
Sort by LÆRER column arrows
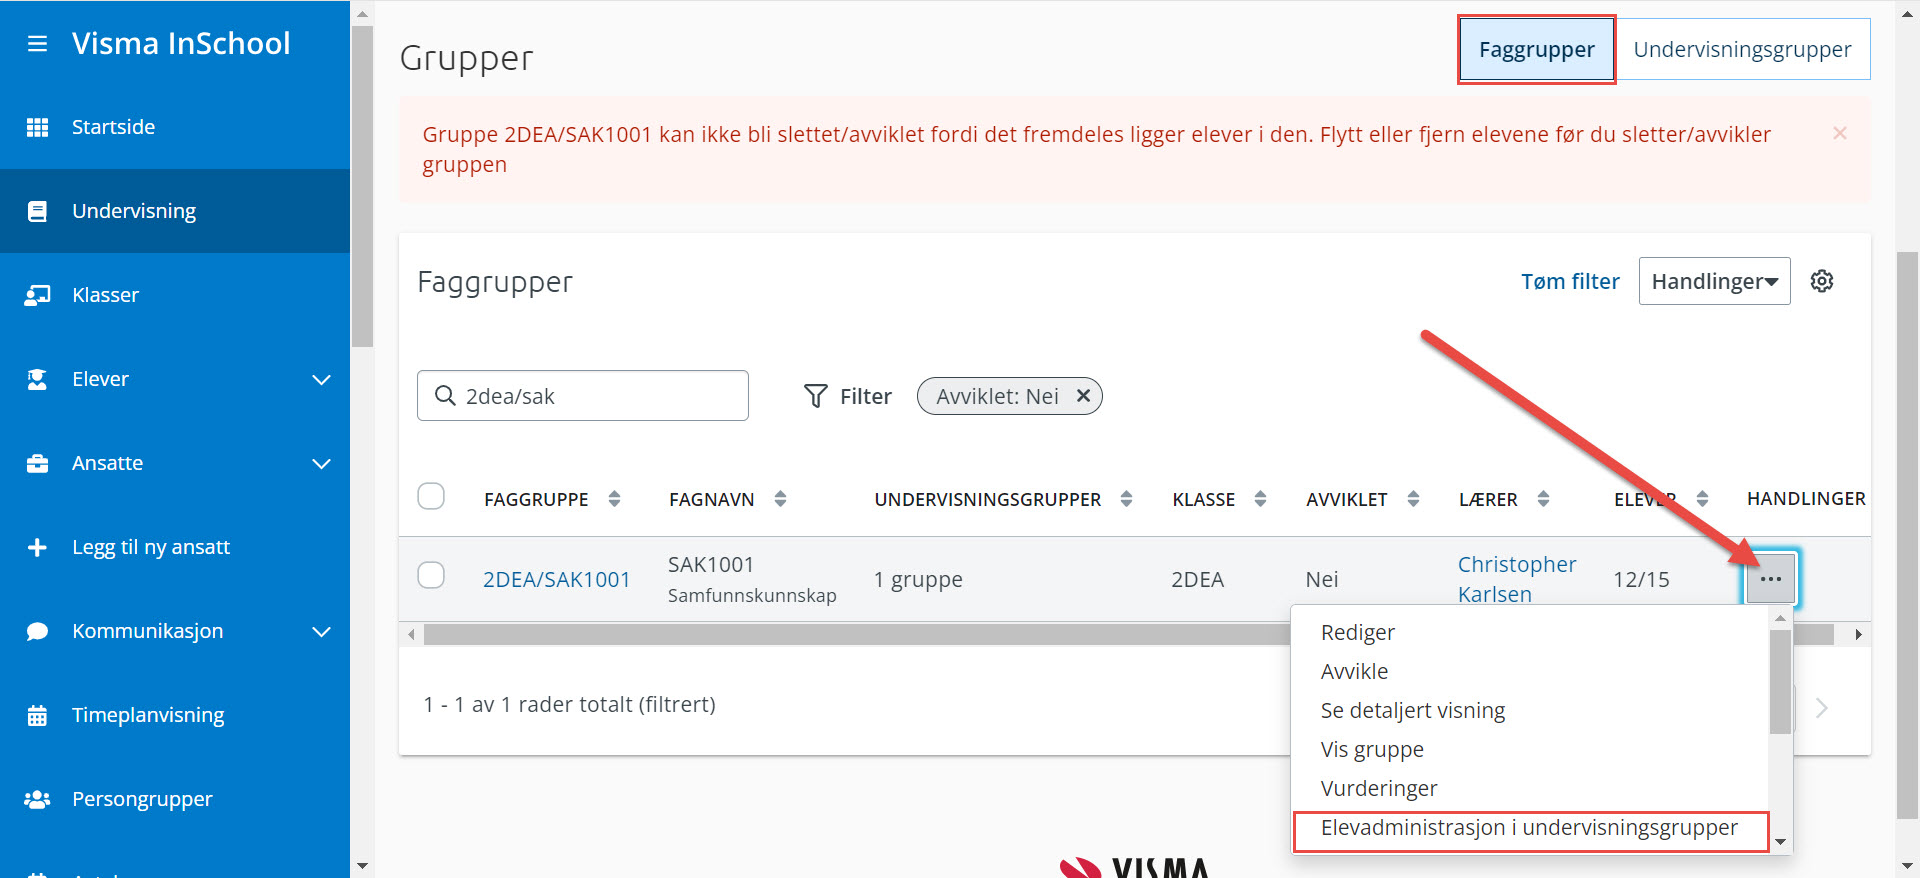[1543, 499]
